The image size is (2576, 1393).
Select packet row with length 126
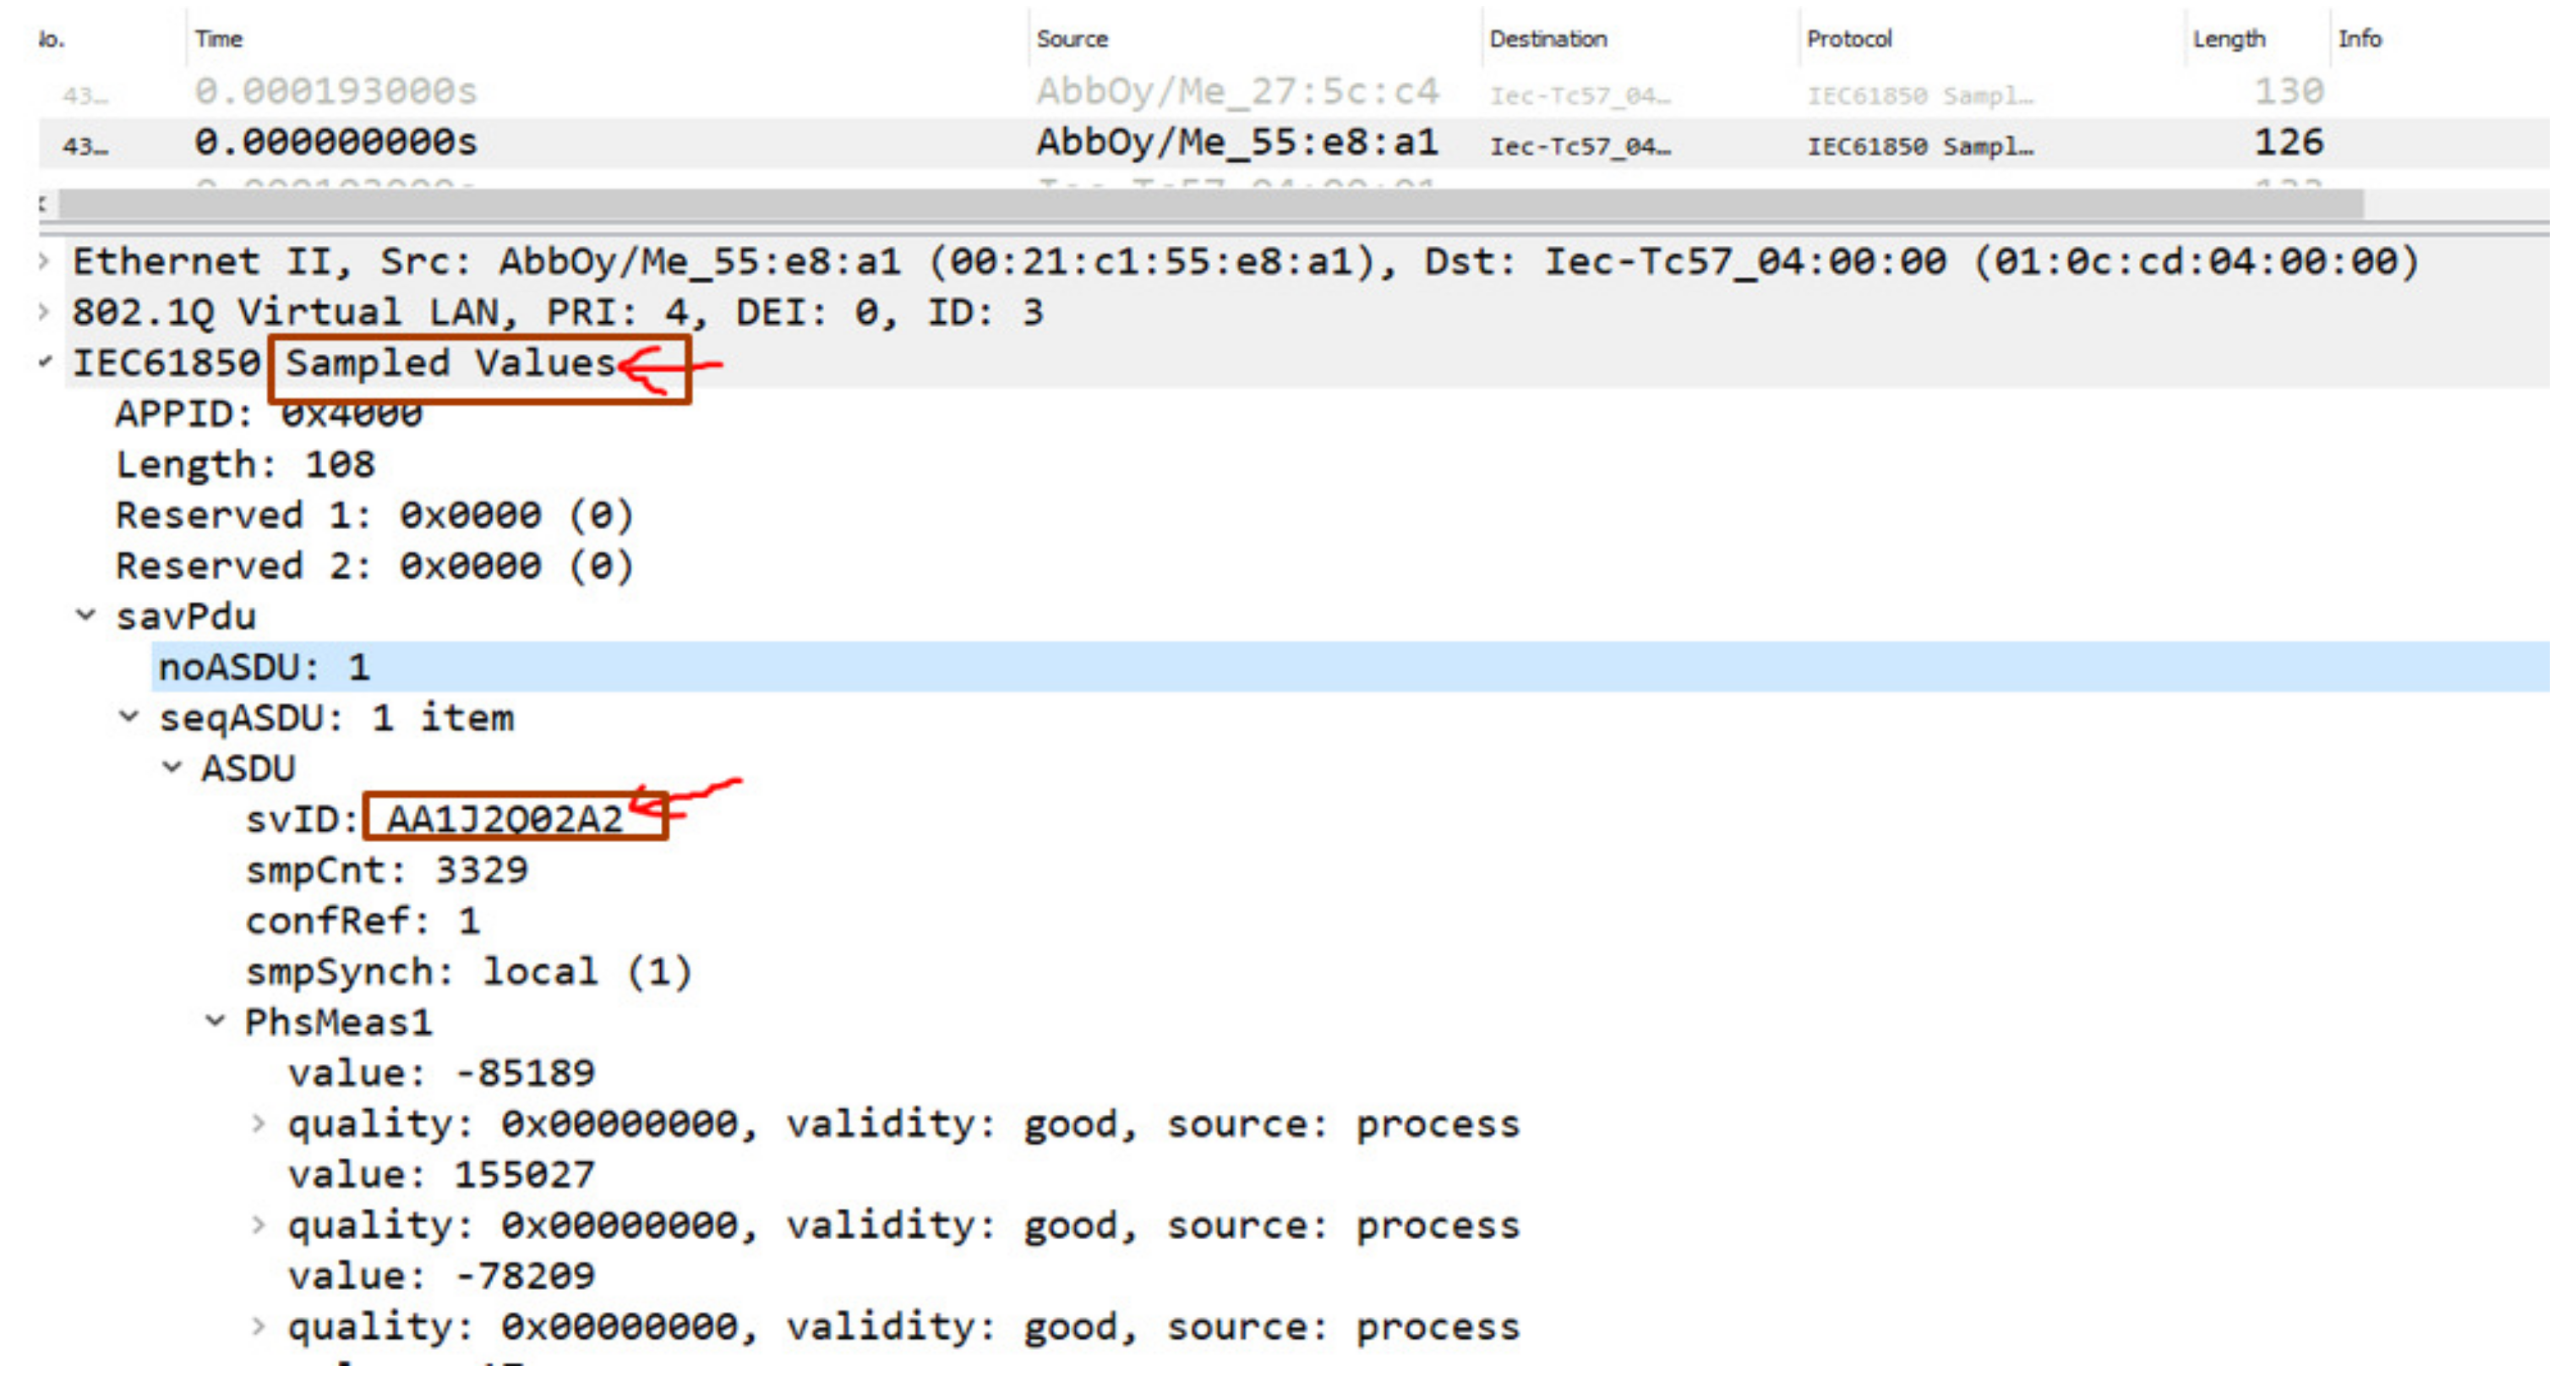tap(2288, 142)
